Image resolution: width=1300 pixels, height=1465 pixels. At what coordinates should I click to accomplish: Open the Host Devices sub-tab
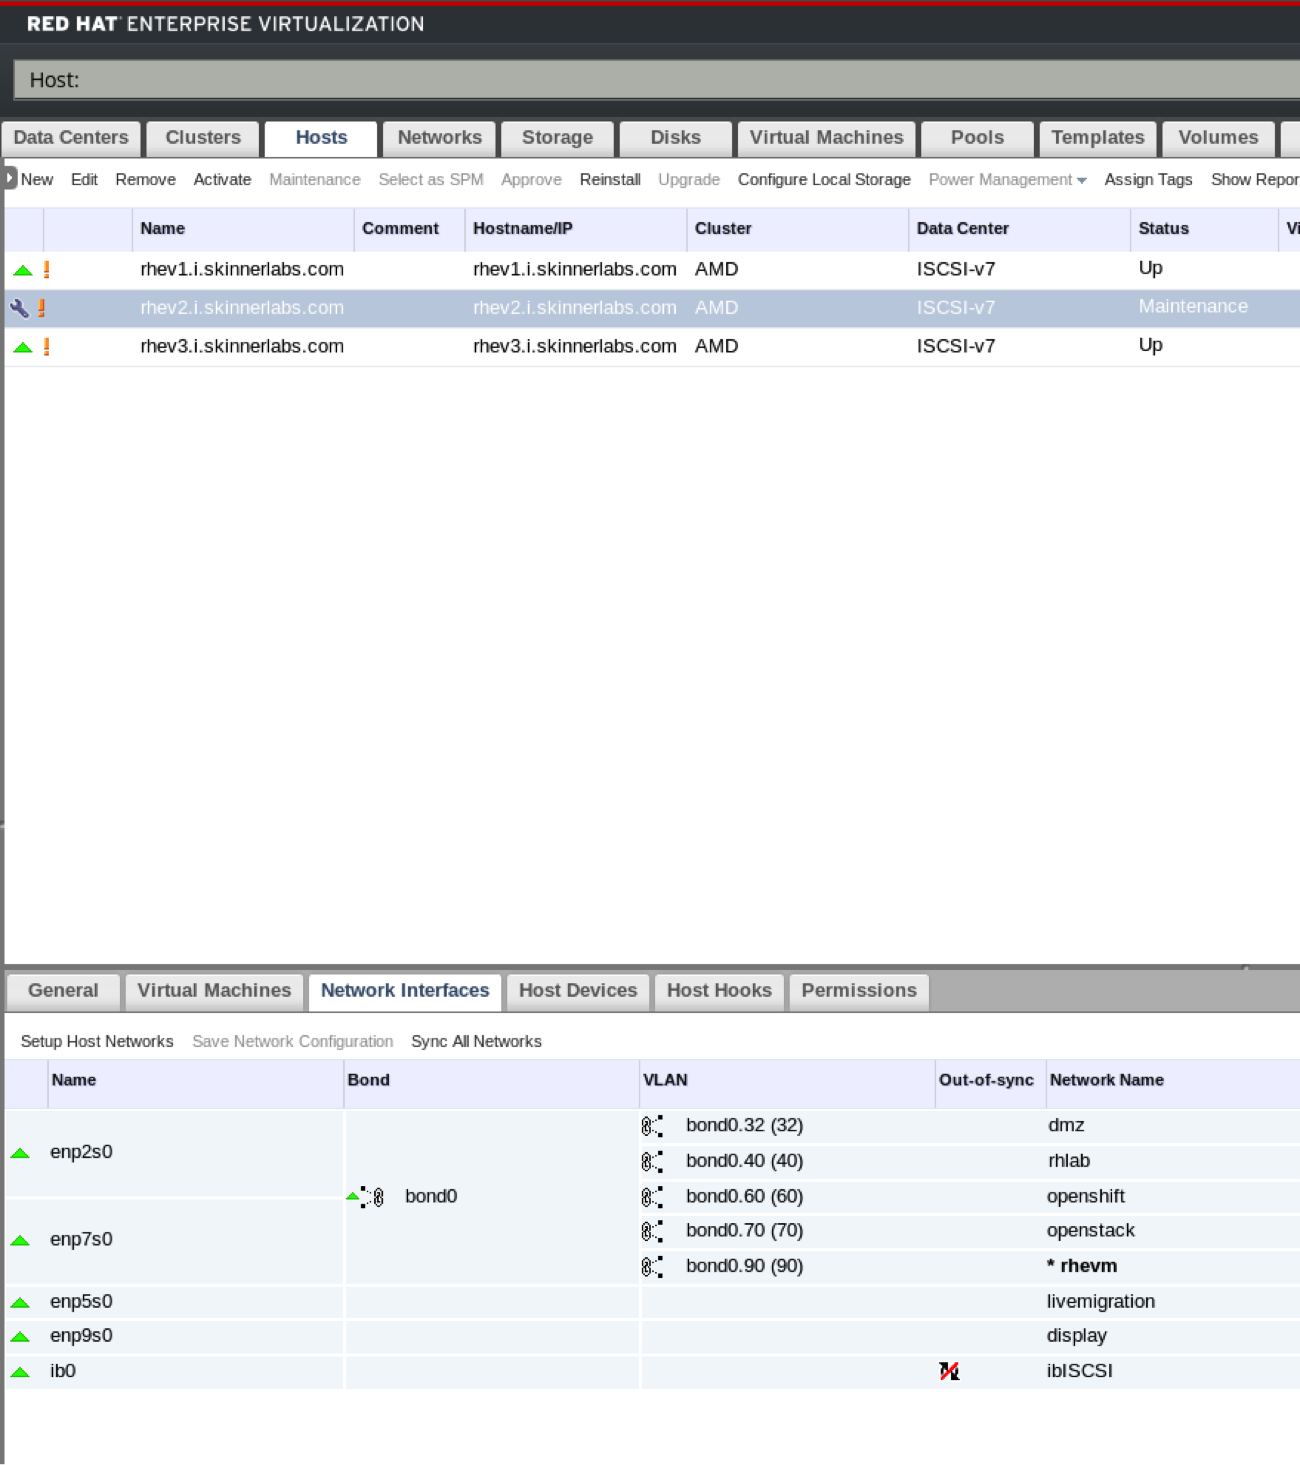click(577, 991)
